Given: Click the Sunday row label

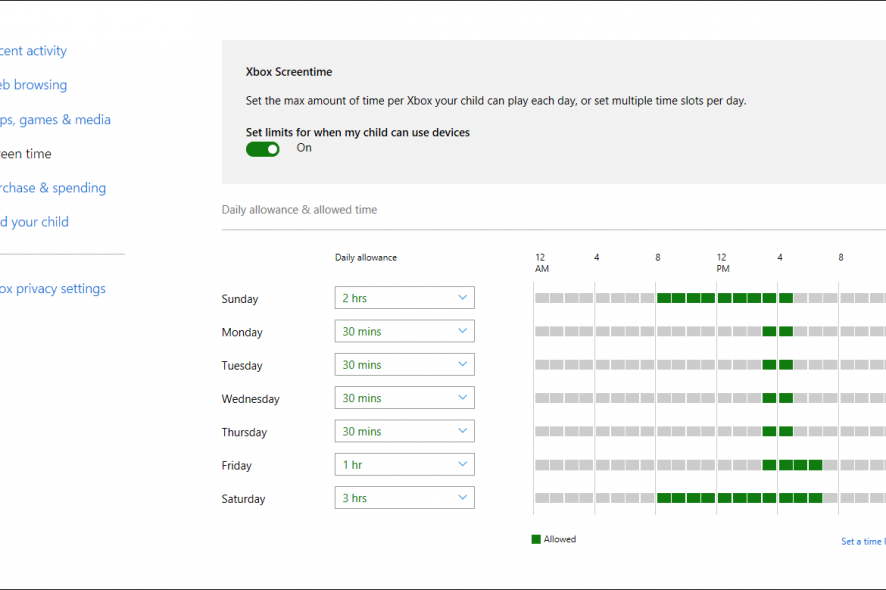Looking at the screenshot, I should click(x=240, y=299).
